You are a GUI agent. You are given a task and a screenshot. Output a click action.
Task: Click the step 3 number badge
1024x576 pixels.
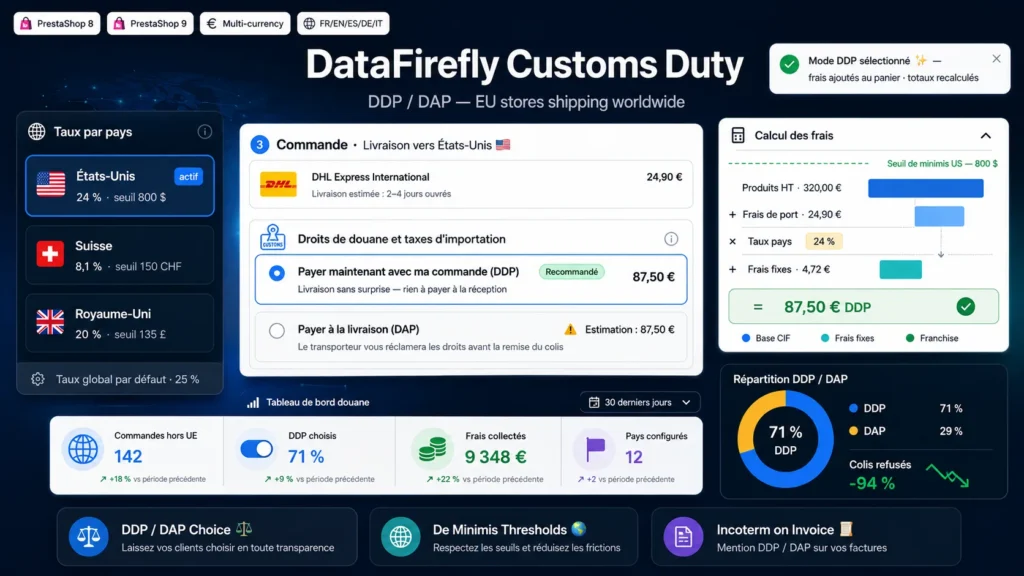click(x=259, y=144)
